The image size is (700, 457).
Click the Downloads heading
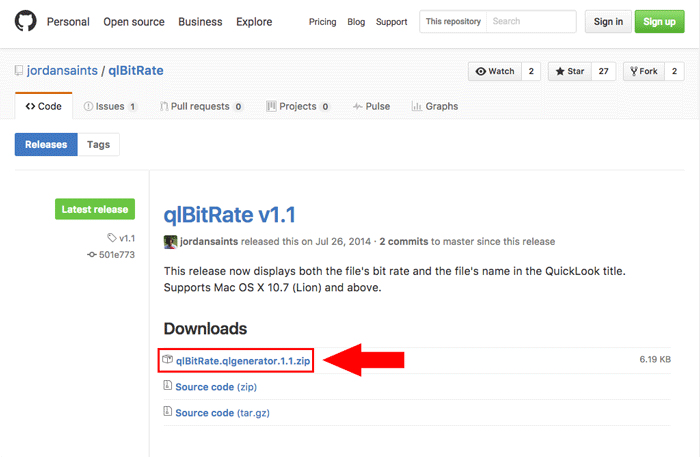pos(205,328)
